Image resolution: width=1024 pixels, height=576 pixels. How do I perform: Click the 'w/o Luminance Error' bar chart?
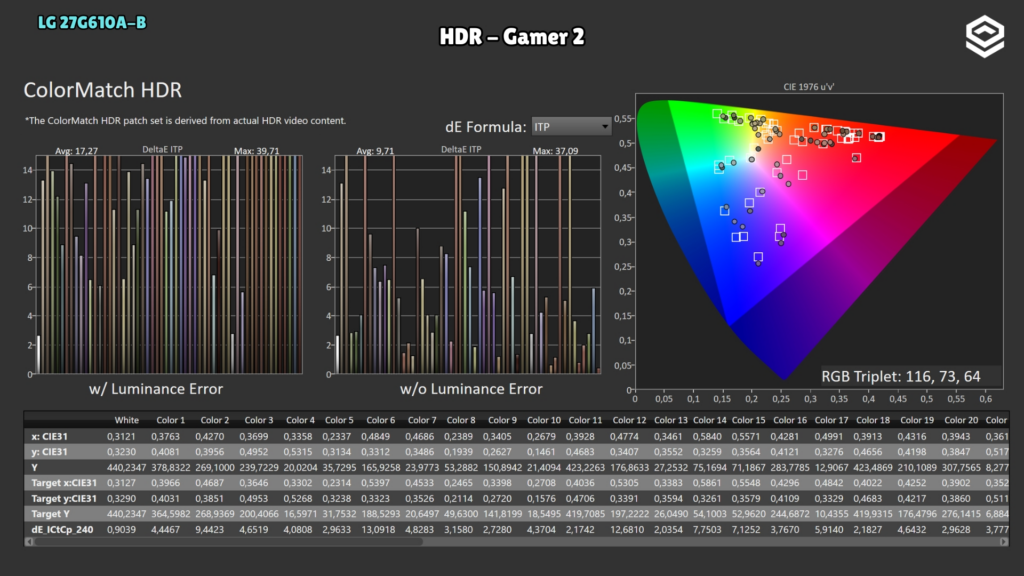tap(468, 264)
